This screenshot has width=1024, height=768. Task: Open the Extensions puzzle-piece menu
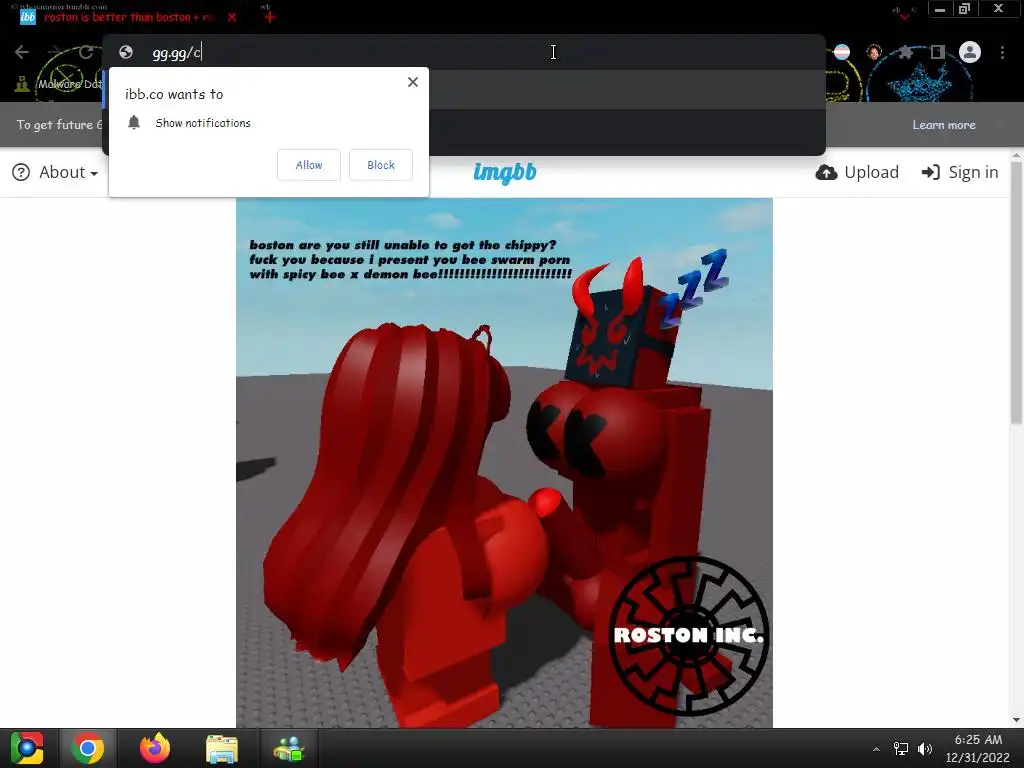click(x=906, y=52)
